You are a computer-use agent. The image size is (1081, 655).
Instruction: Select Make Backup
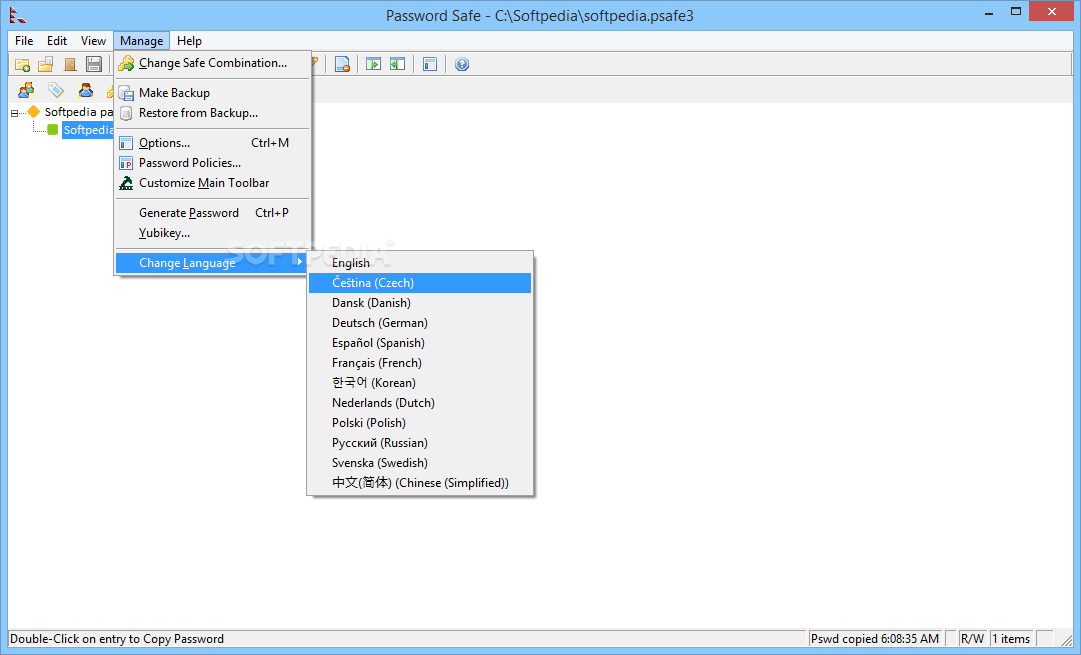[213, 92]
